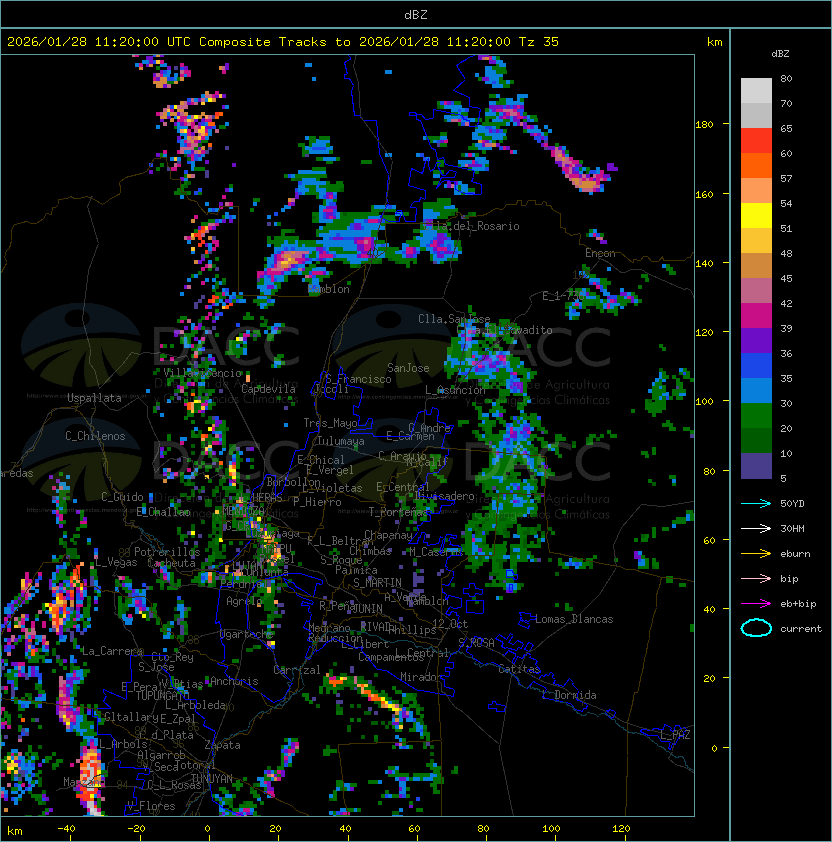Click the 'Uspallata' map label
Image resolution: width=832 pixels, height=842 pixels.
[94, 398]
